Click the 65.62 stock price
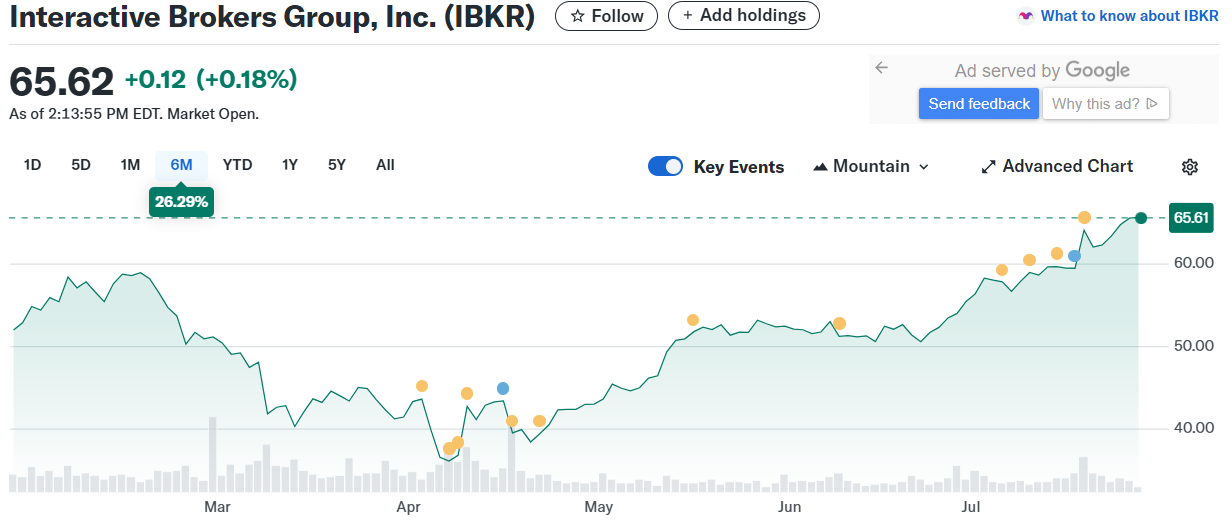Image resolution: width=1232 pixels, height=522 pixels. click(61, 83)
